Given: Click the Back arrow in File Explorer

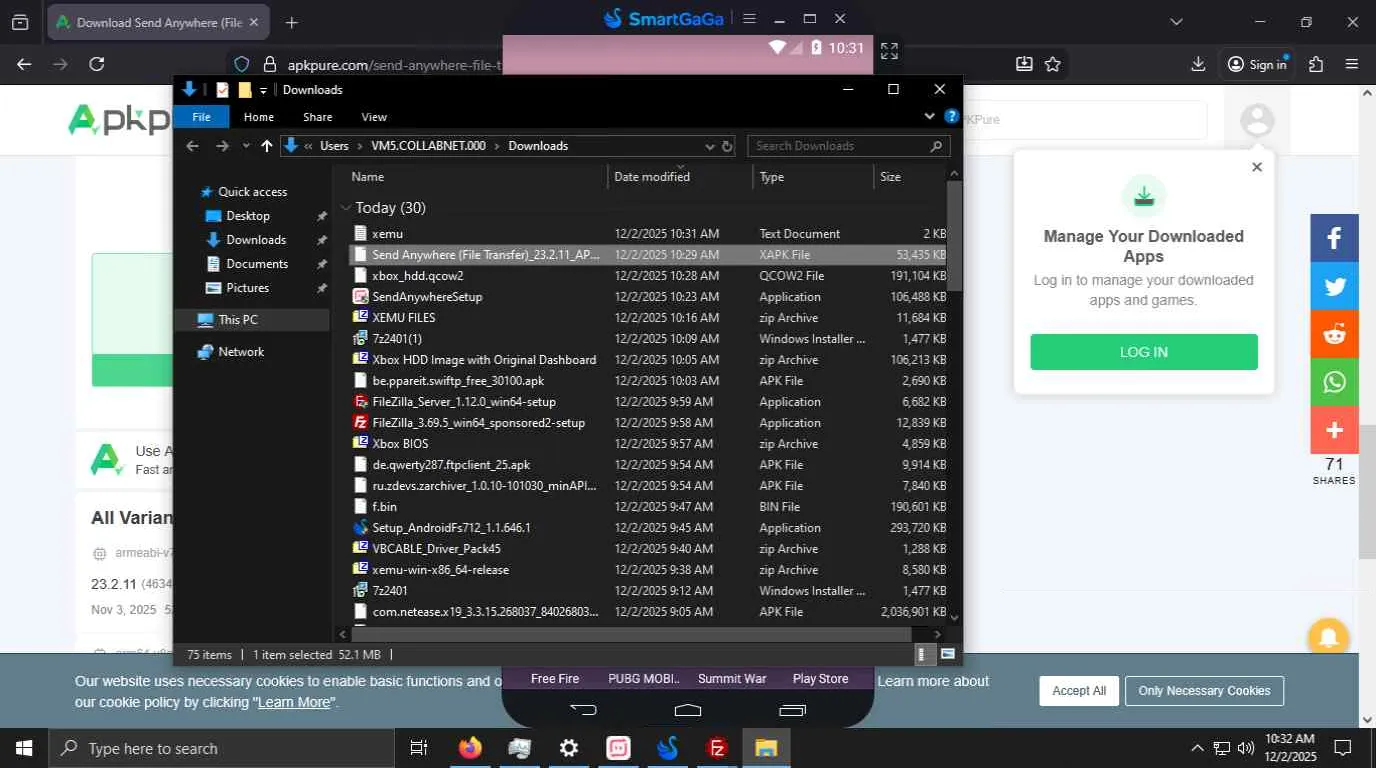Looking at the screenshot, I should point(193,146).
